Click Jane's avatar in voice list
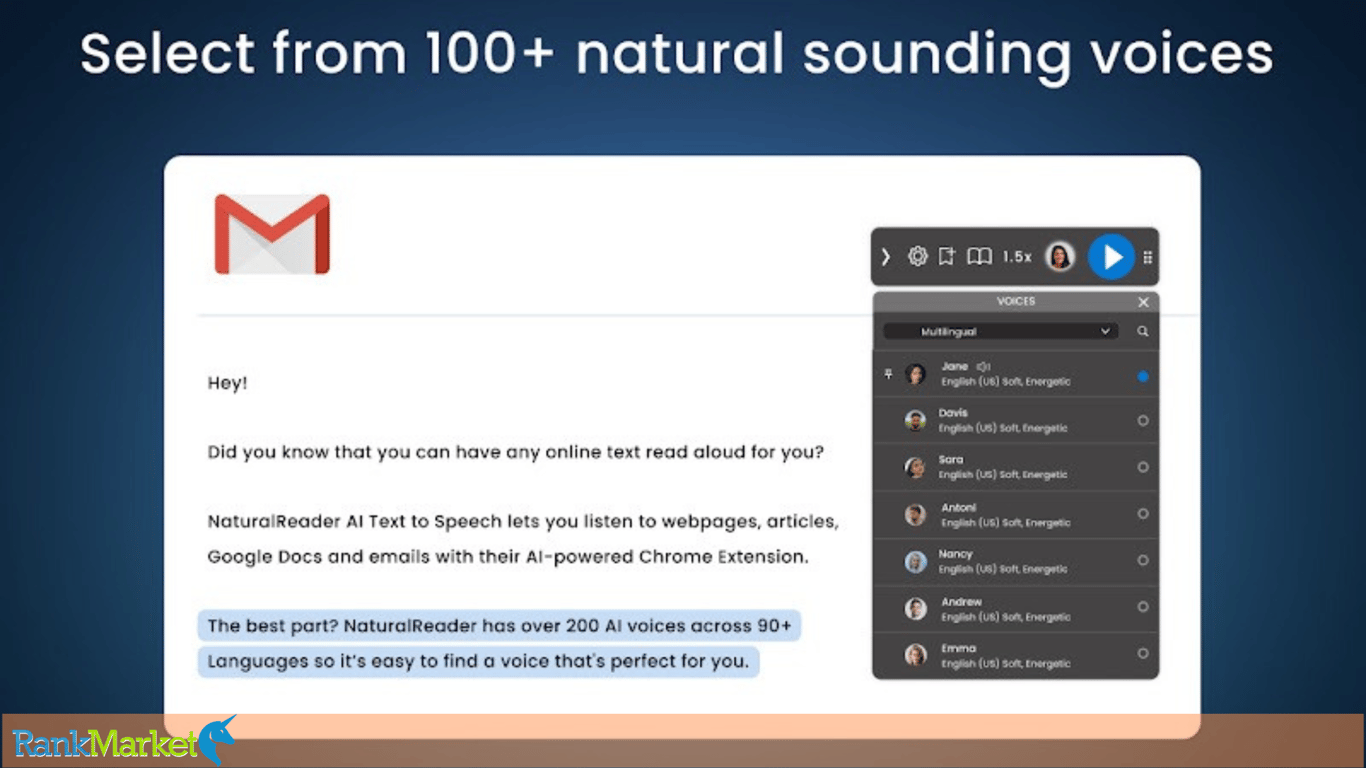This screenshot has width=1366, height=768. pos(915,374)
